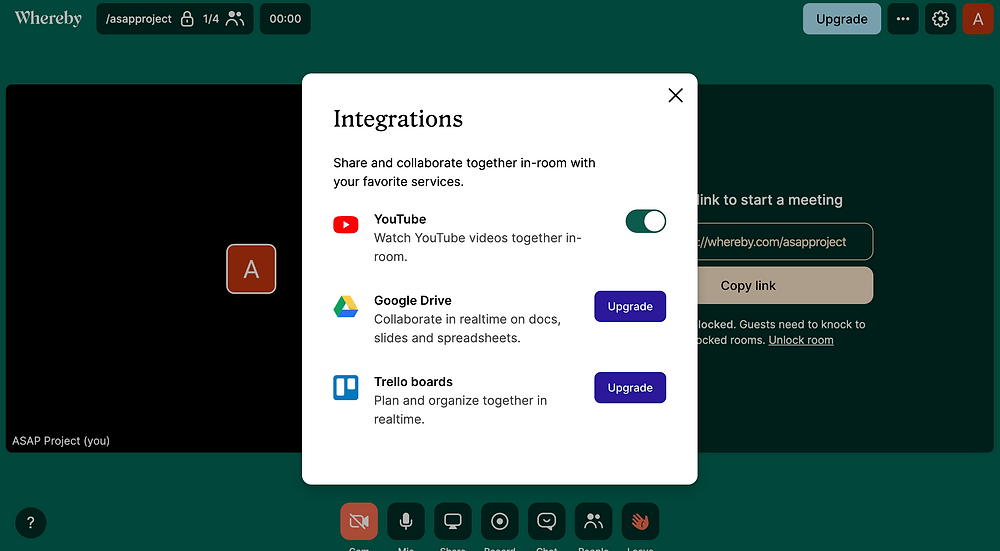The height and width of the screenshot is (551, 1000).
Task: Click the Google Drive title text
Action: [413, 300]
